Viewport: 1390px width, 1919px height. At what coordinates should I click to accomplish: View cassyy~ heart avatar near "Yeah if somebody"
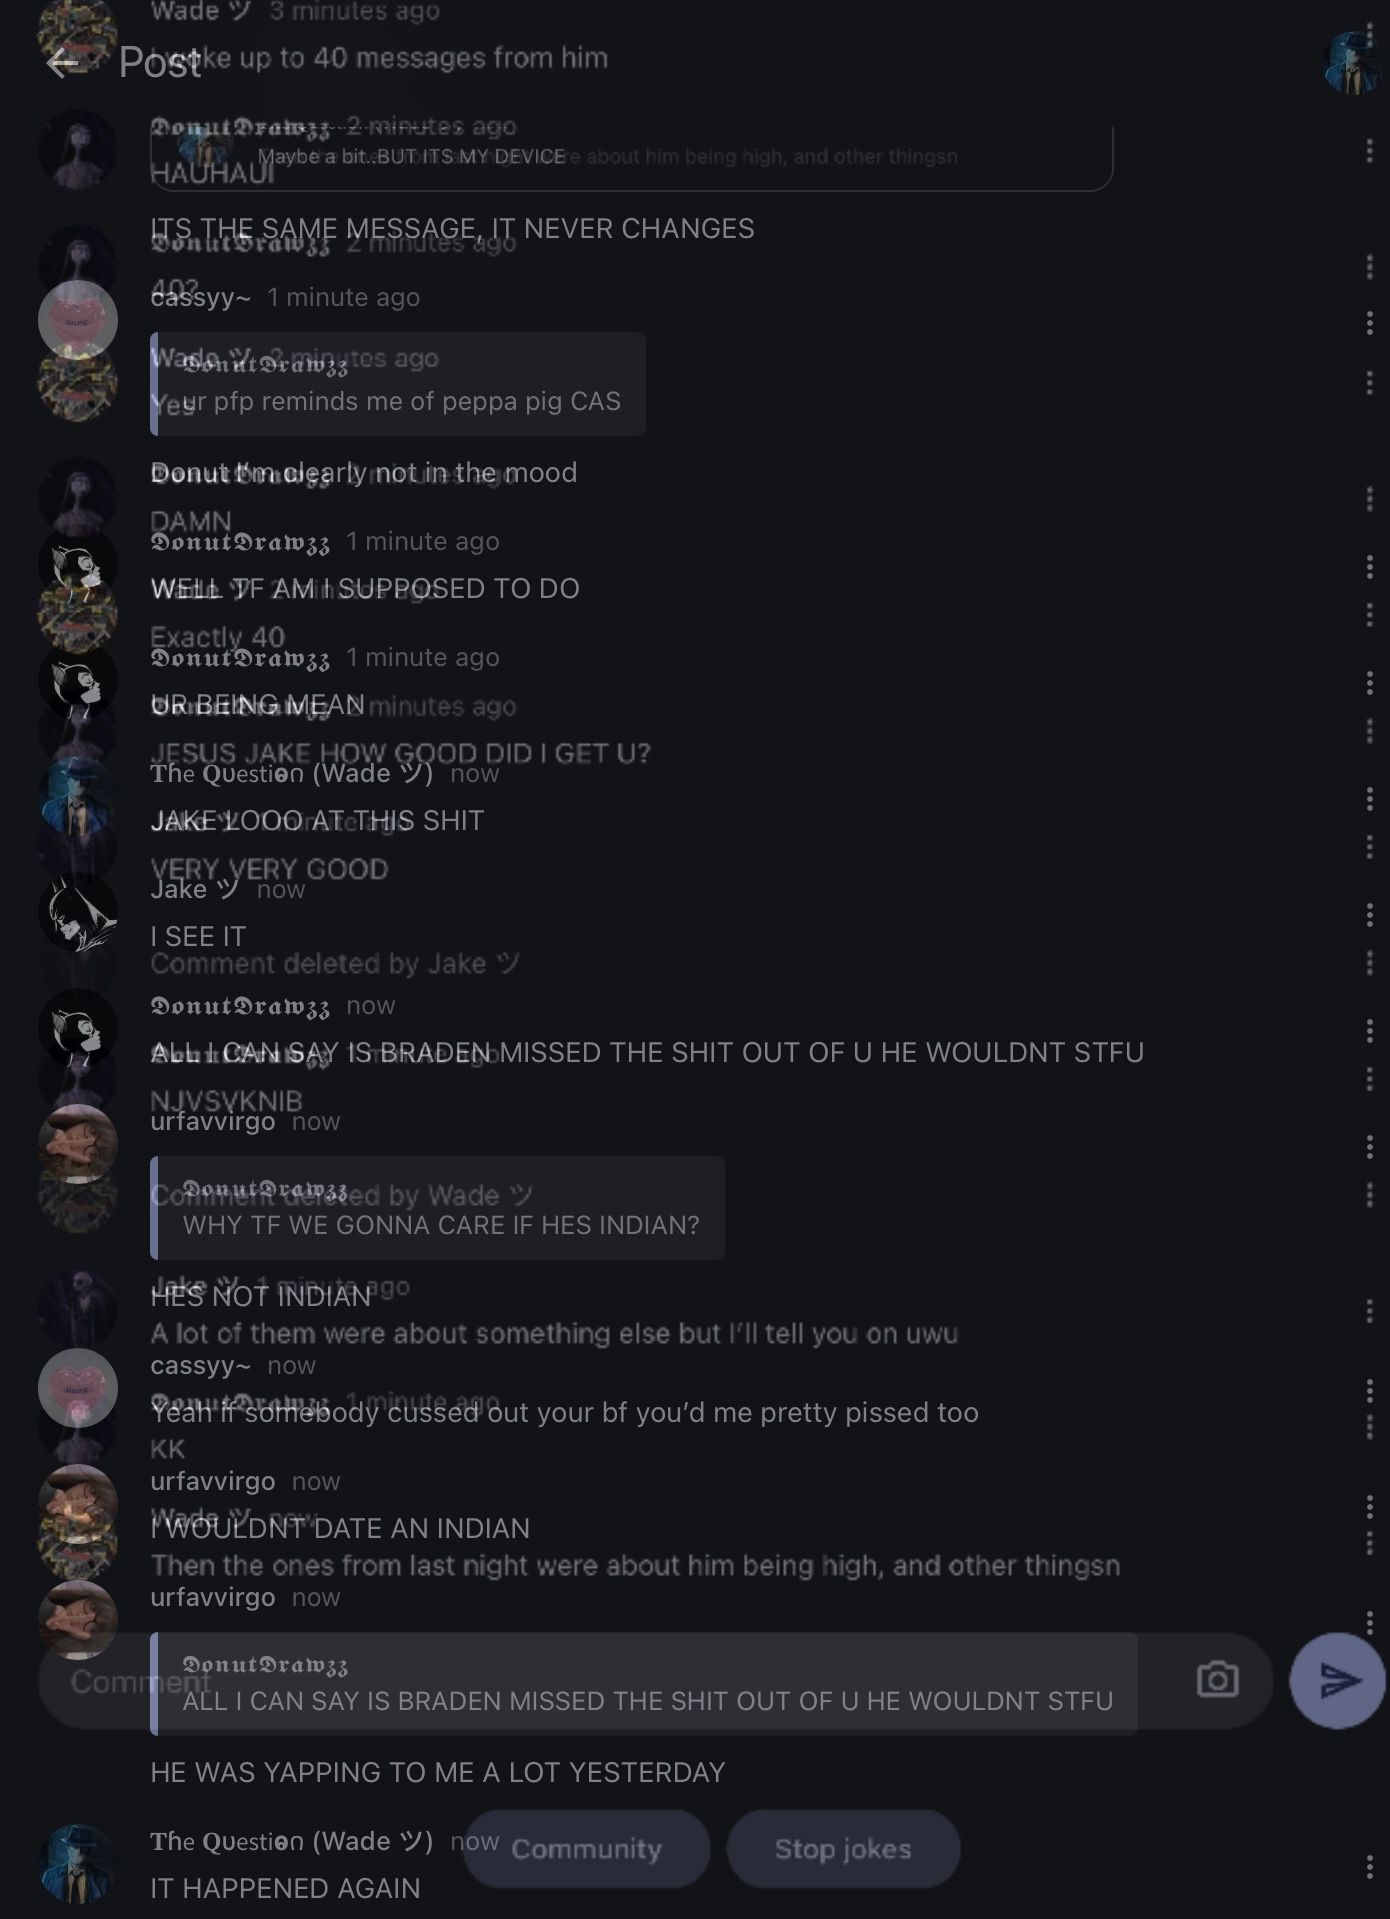click(78, 1388)
